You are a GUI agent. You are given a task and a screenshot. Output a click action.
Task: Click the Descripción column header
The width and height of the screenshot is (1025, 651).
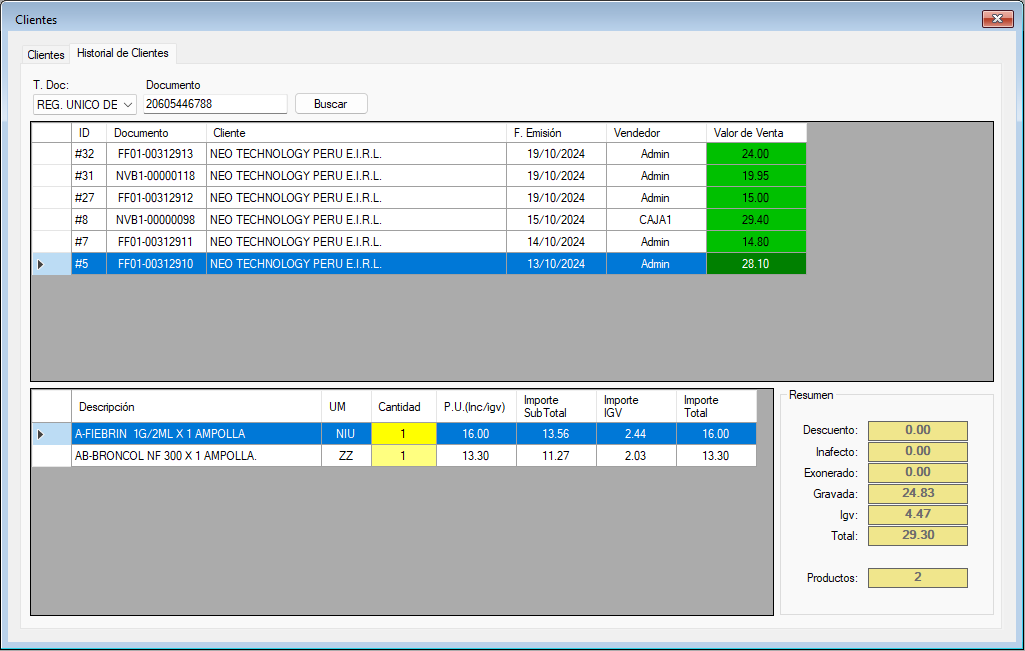[x=107, y=407]
